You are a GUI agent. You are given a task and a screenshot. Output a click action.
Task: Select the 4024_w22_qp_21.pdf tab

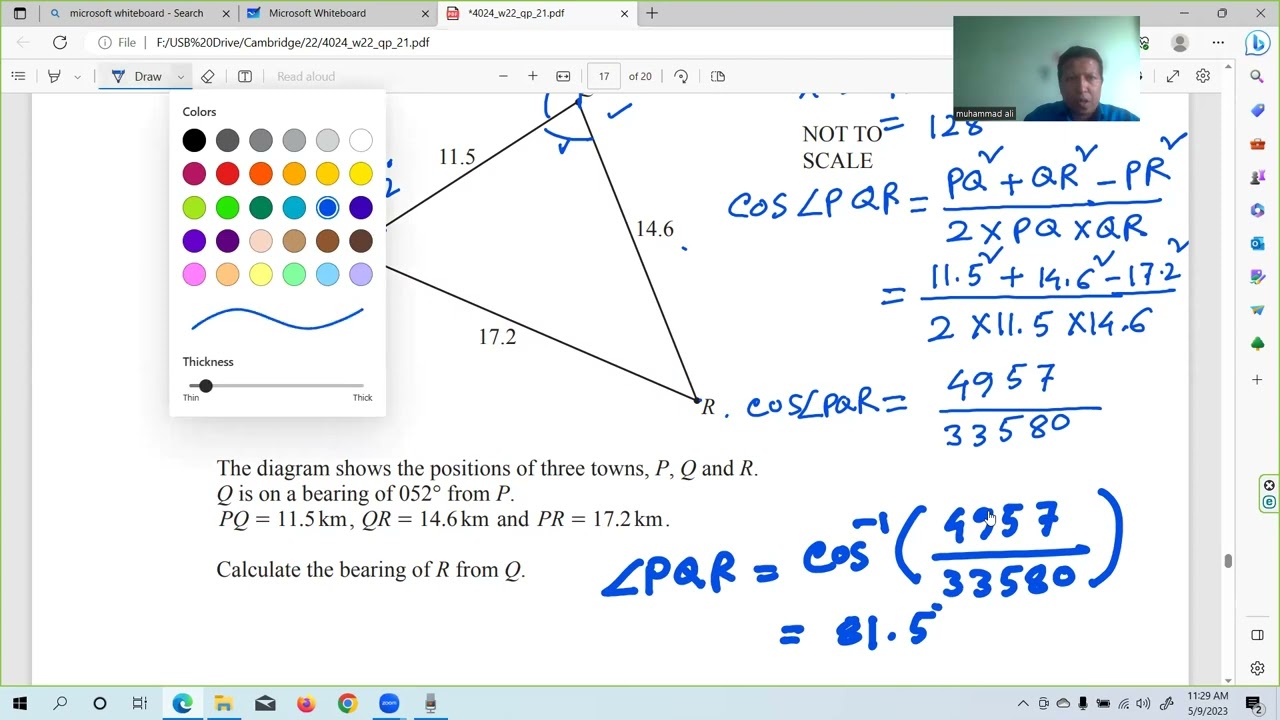537,13
